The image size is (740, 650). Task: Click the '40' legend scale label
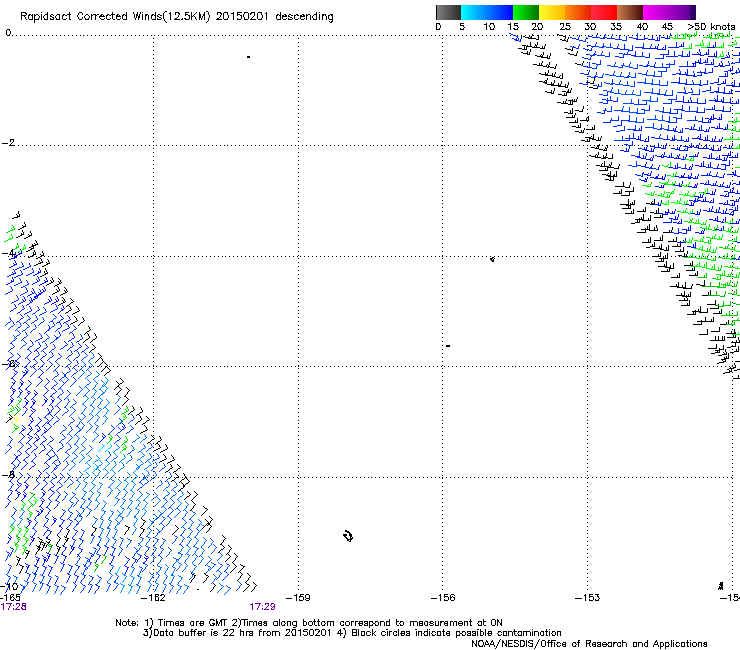(642, 27)
